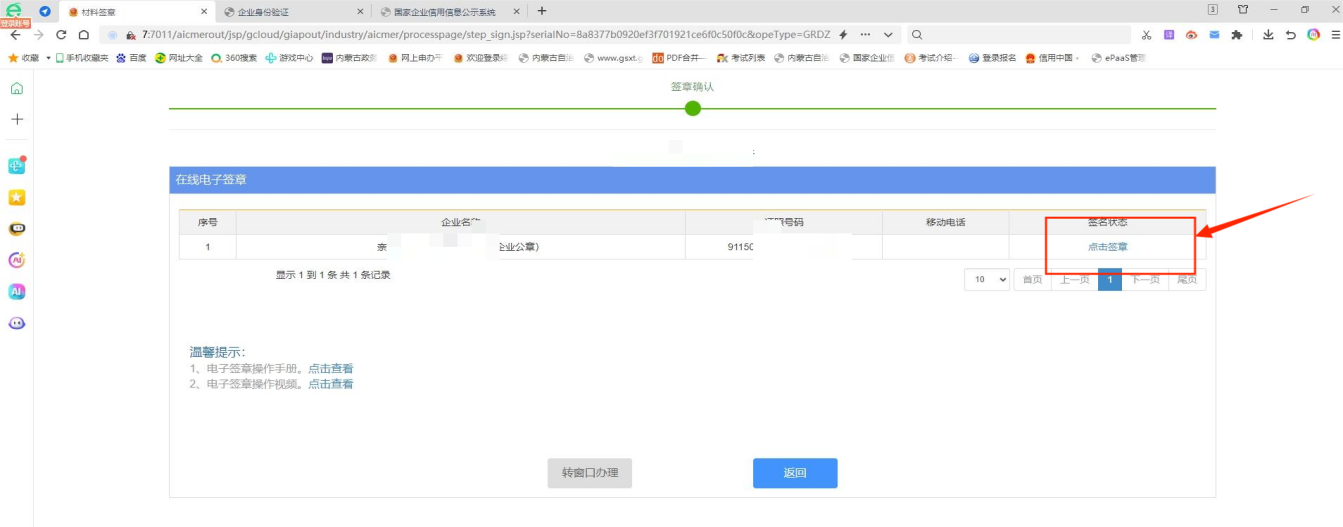Click the green step progress circle
Image resolution: width=1343 pixels, height=527 pixels.
point(692,108)
